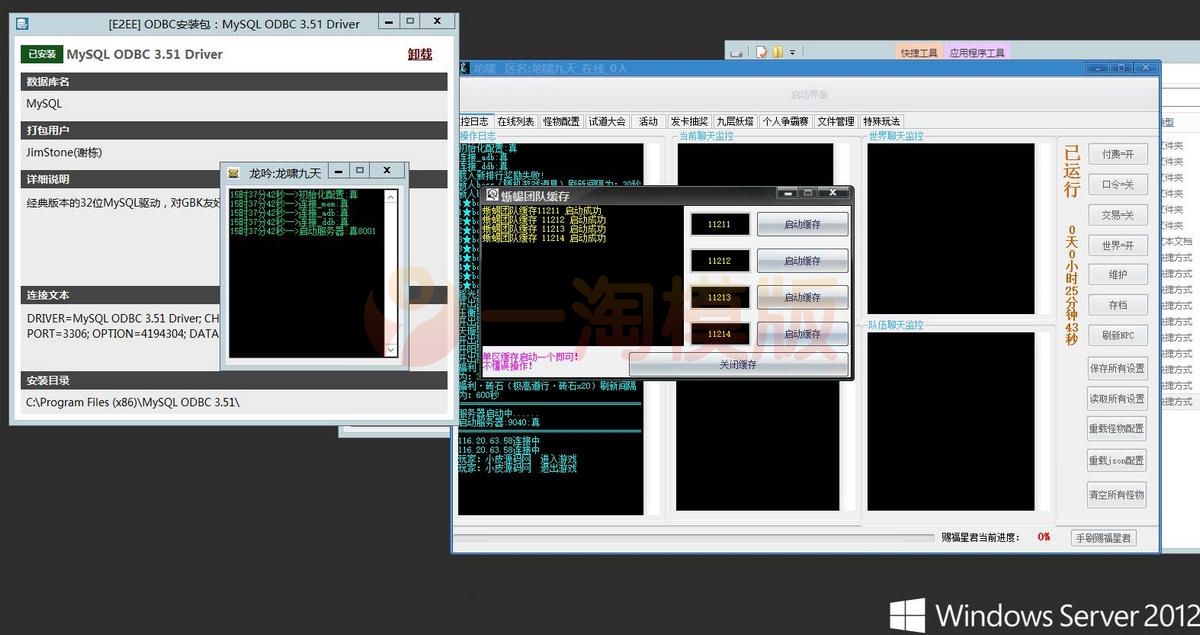Click the 保存所有设置 button
The height and width of the screenshot is (635, 1200).
(1117, 369)
